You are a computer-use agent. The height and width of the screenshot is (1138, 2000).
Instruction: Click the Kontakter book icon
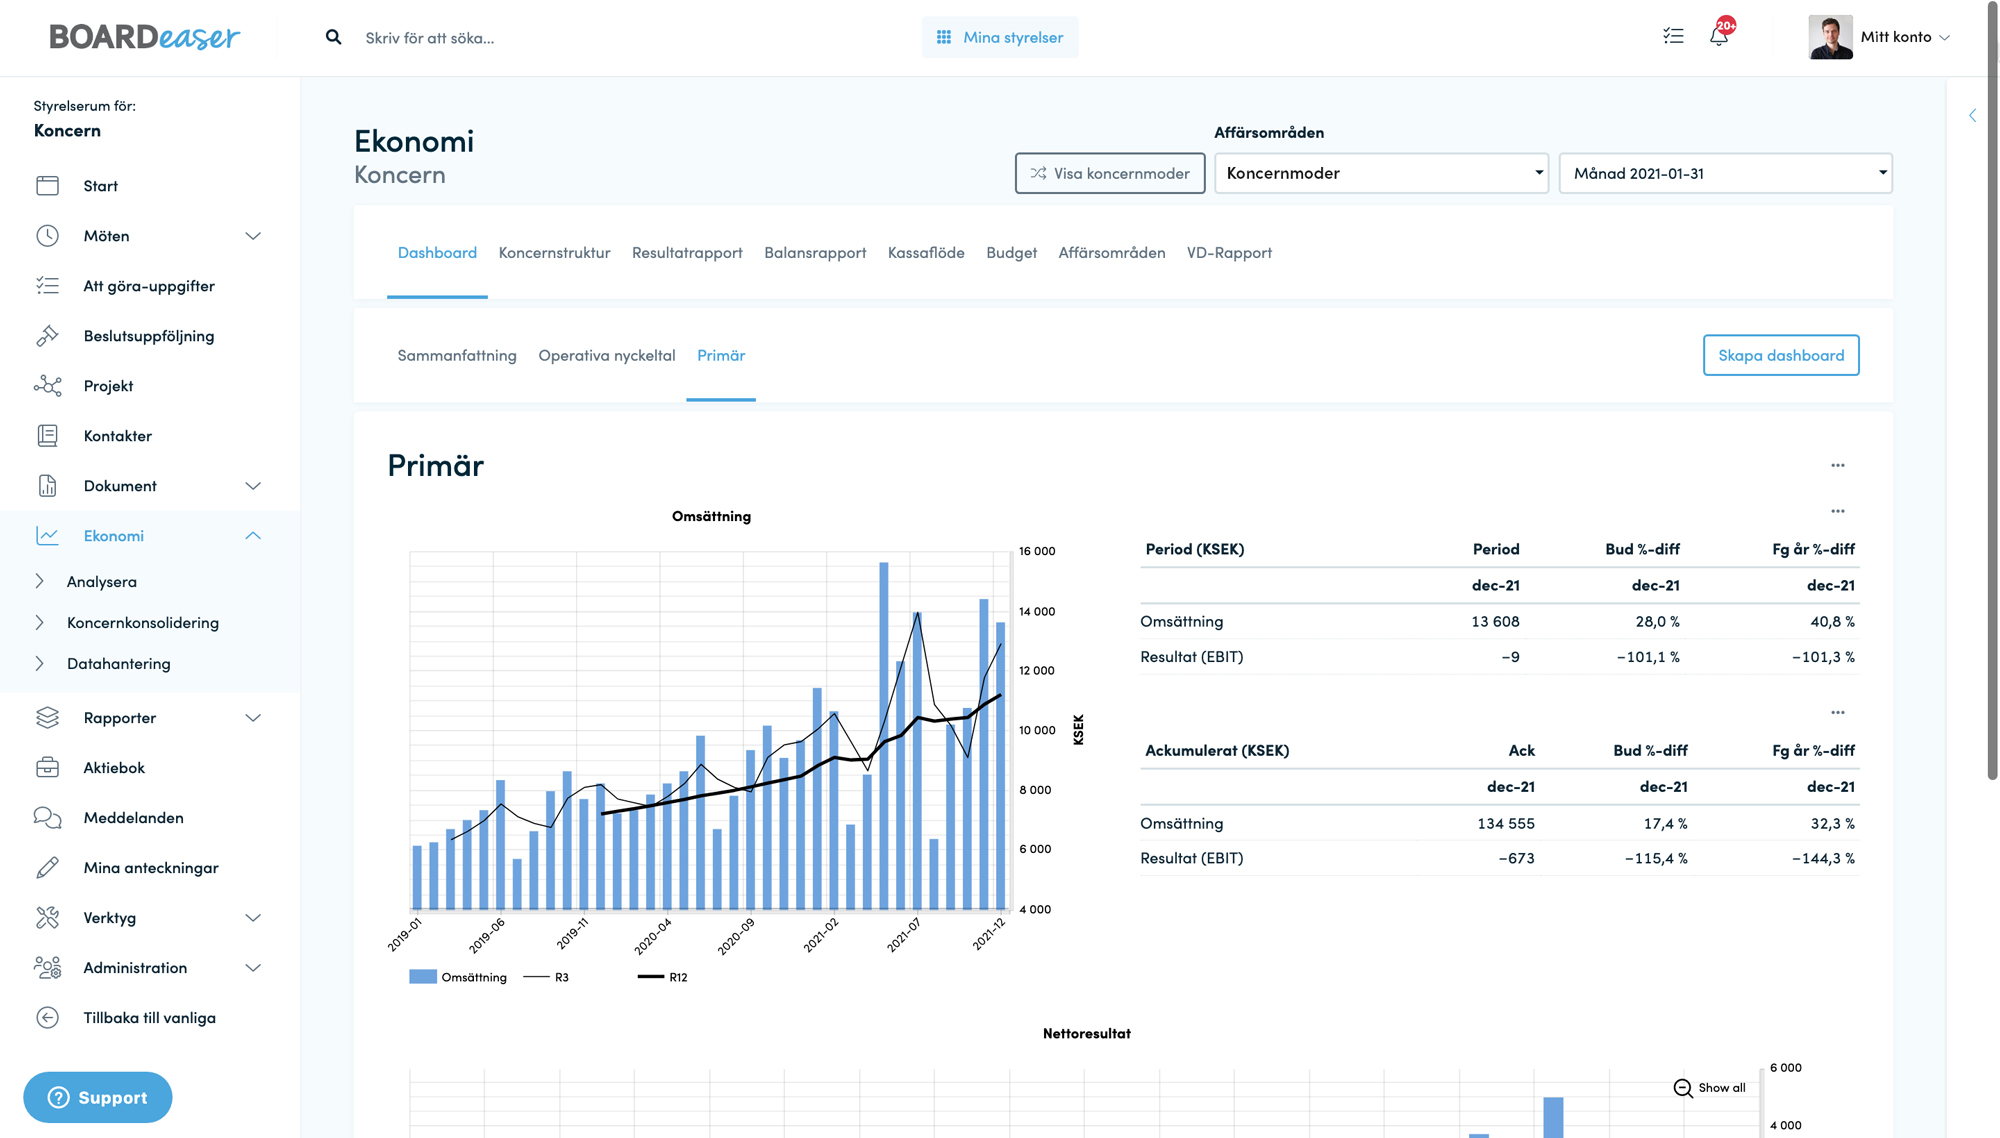pos(47,436)
